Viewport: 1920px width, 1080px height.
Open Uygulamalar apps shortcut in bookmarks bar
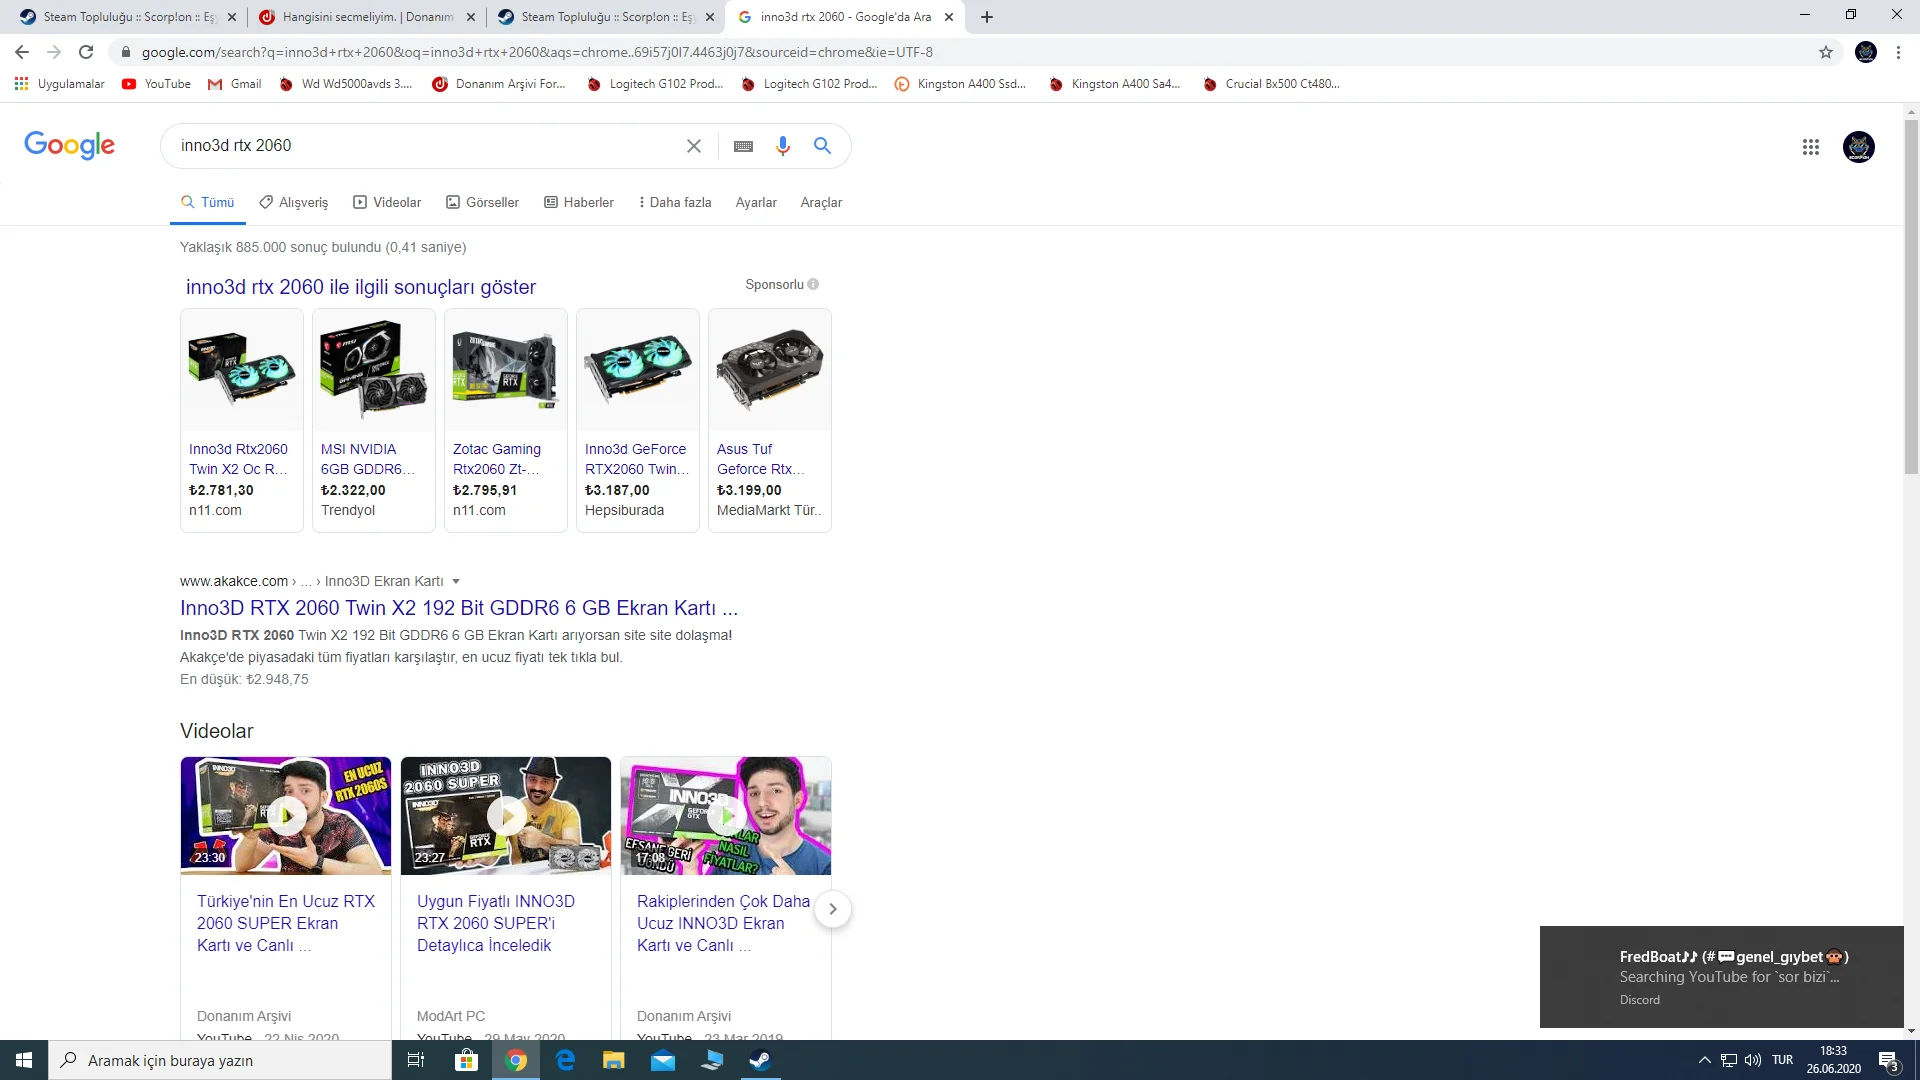point(60,84)
